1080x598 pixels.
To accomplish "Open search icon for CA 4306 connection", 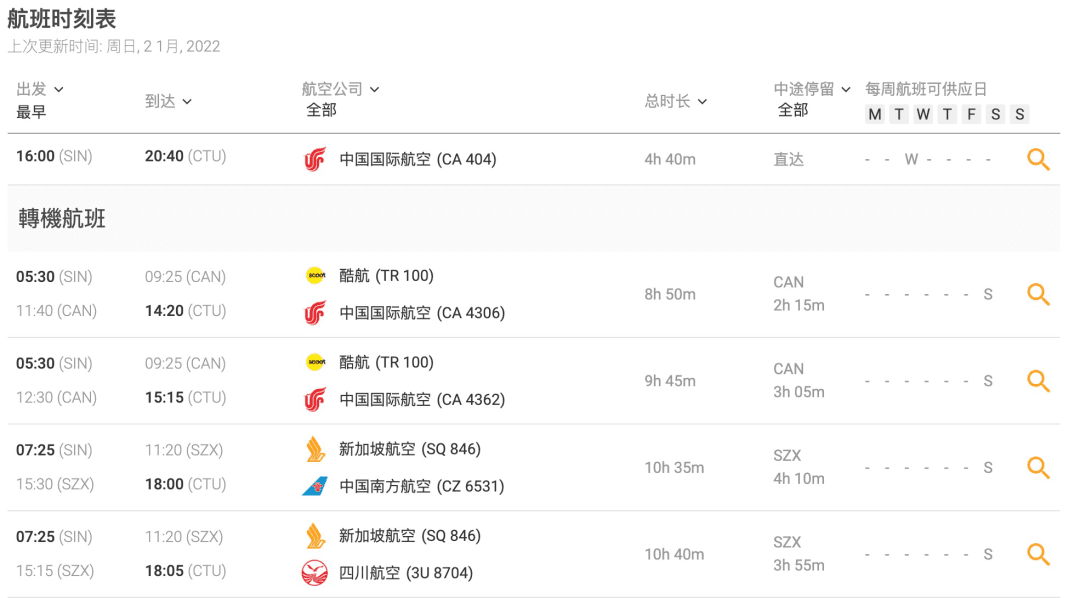I will pos(1038,294).
